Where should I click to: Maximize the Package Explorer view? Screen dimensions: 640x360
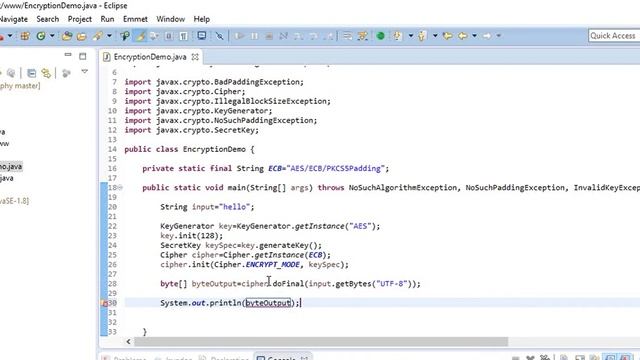(83, 56)
